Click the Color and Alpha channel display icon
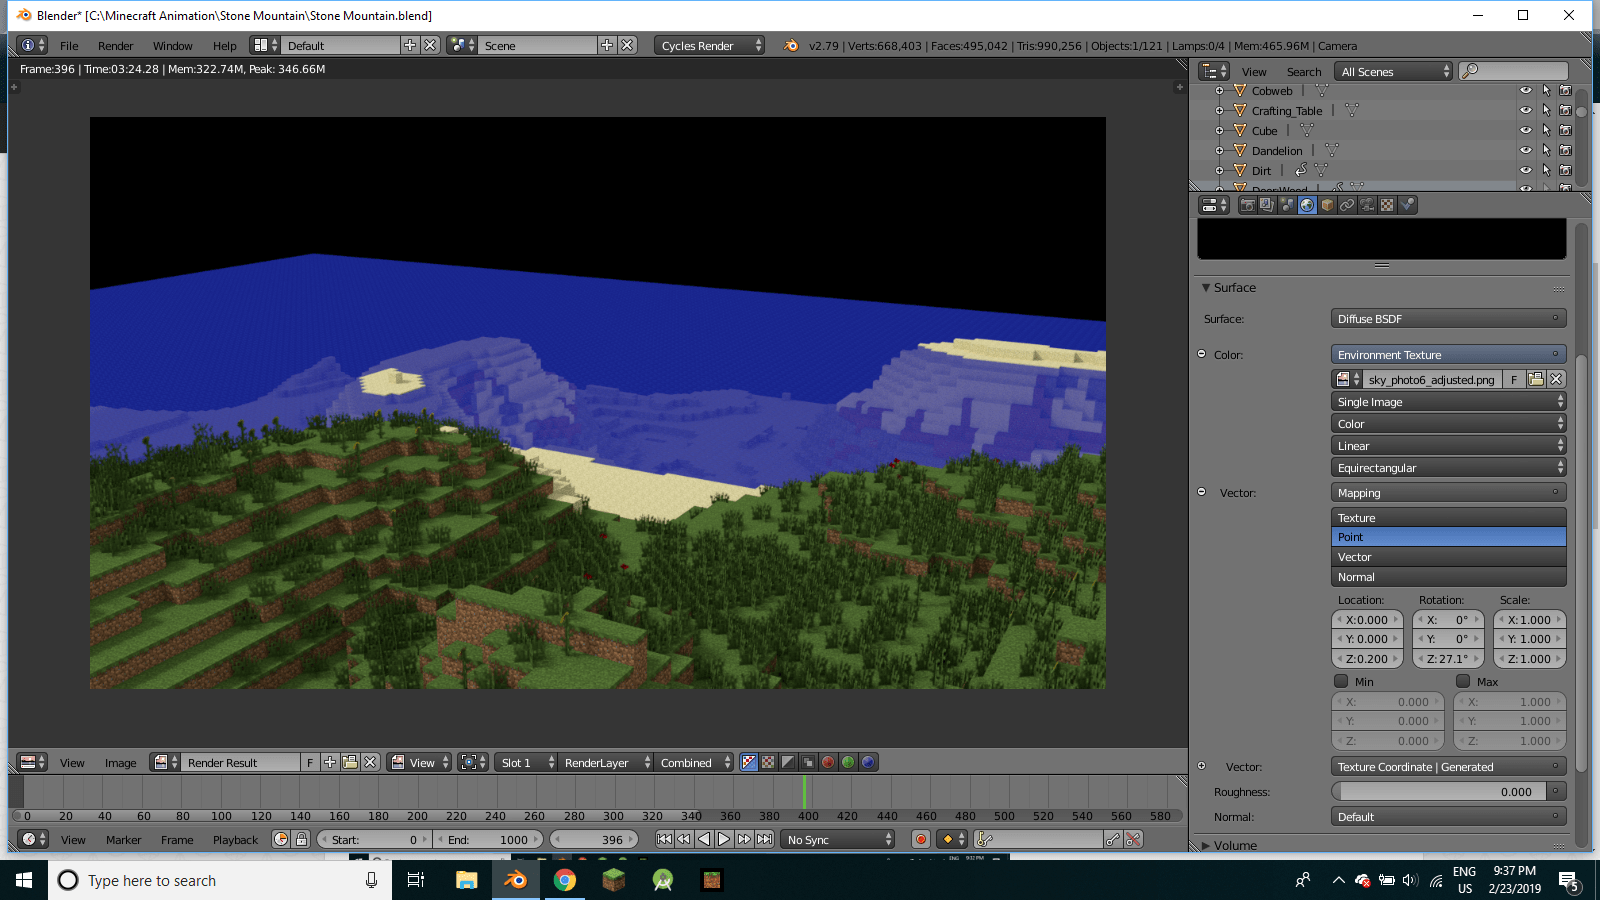The image size is (1600, 900). click(748, 762)
